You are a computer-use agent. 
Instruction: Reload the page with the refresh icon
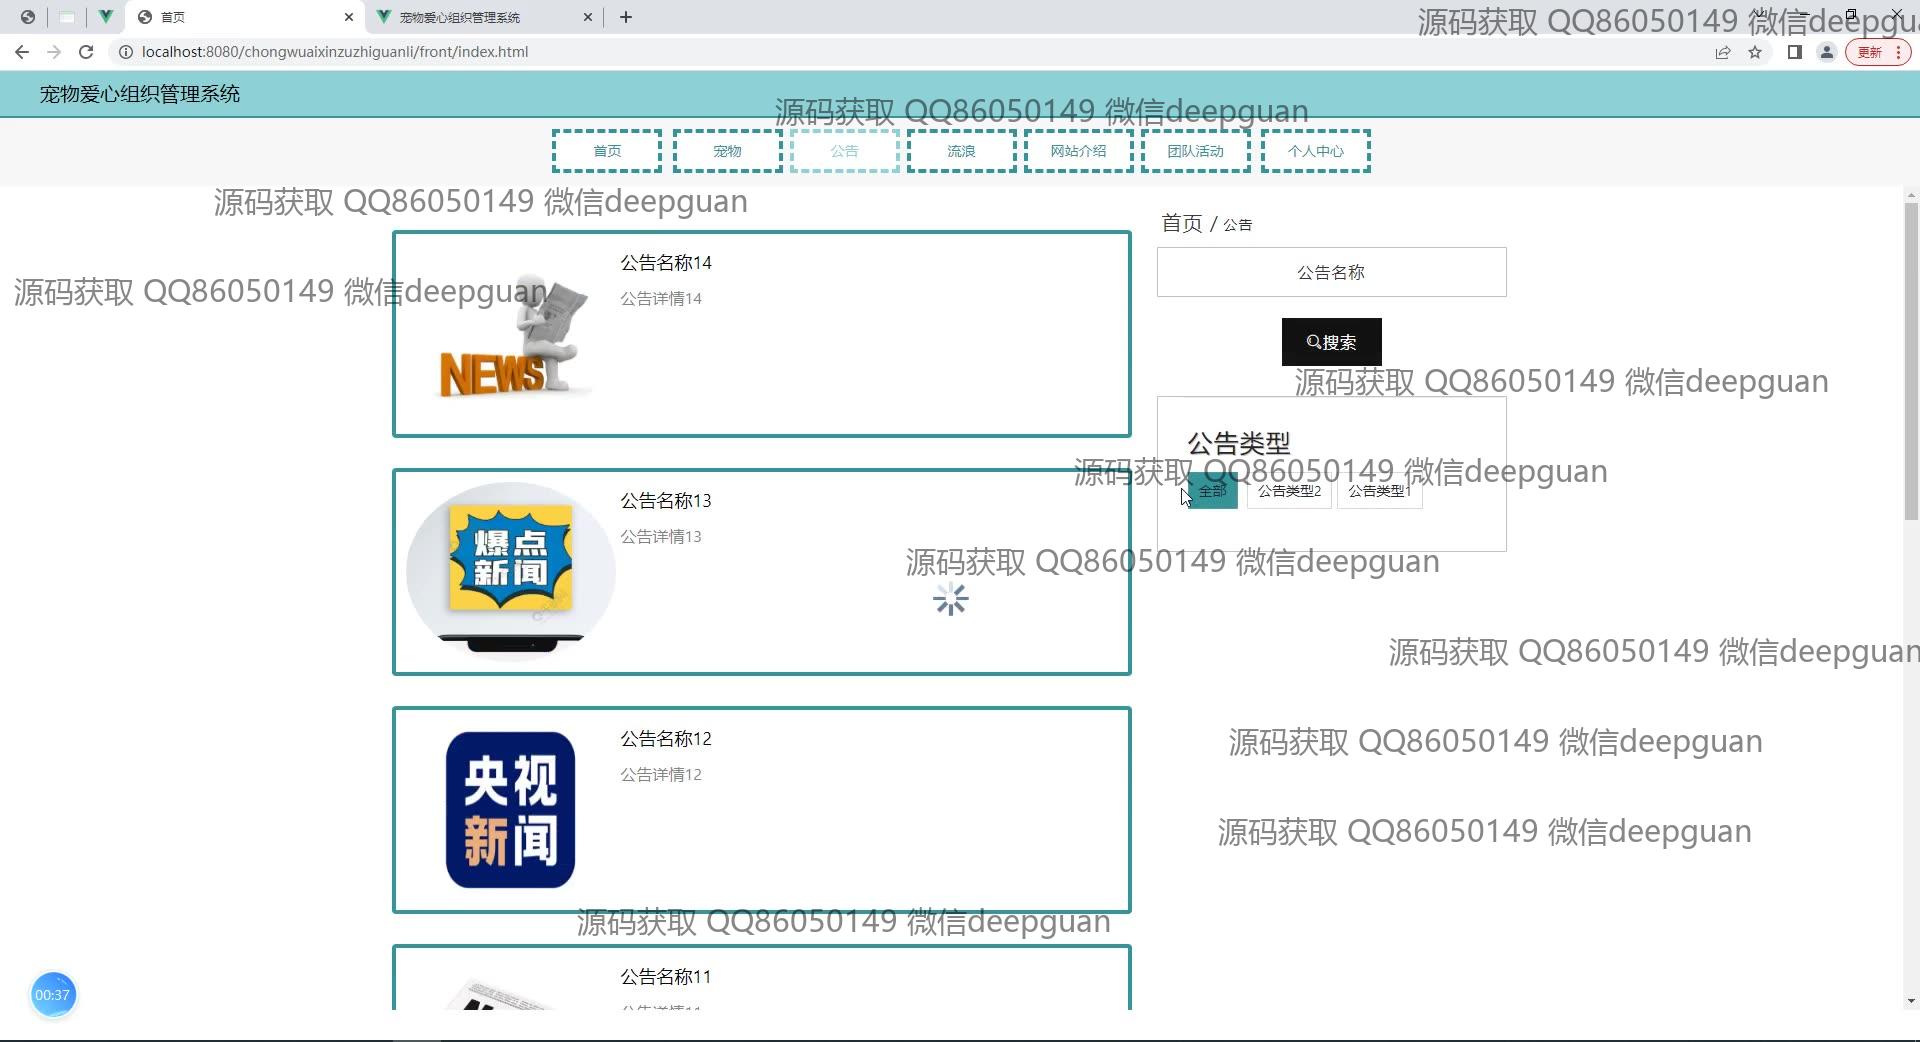pyautogui.click(x=86, y=52)
